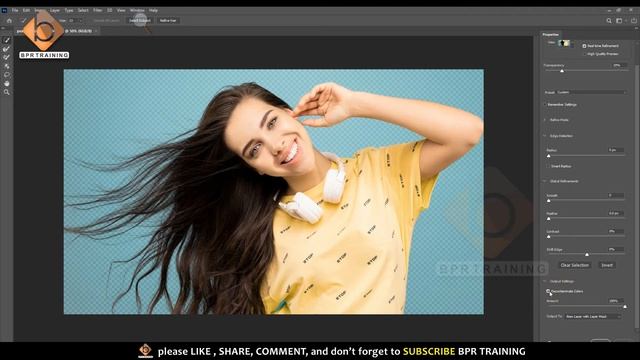
Task: Click the Shift Edge slider handle
Action: (587, 255)
